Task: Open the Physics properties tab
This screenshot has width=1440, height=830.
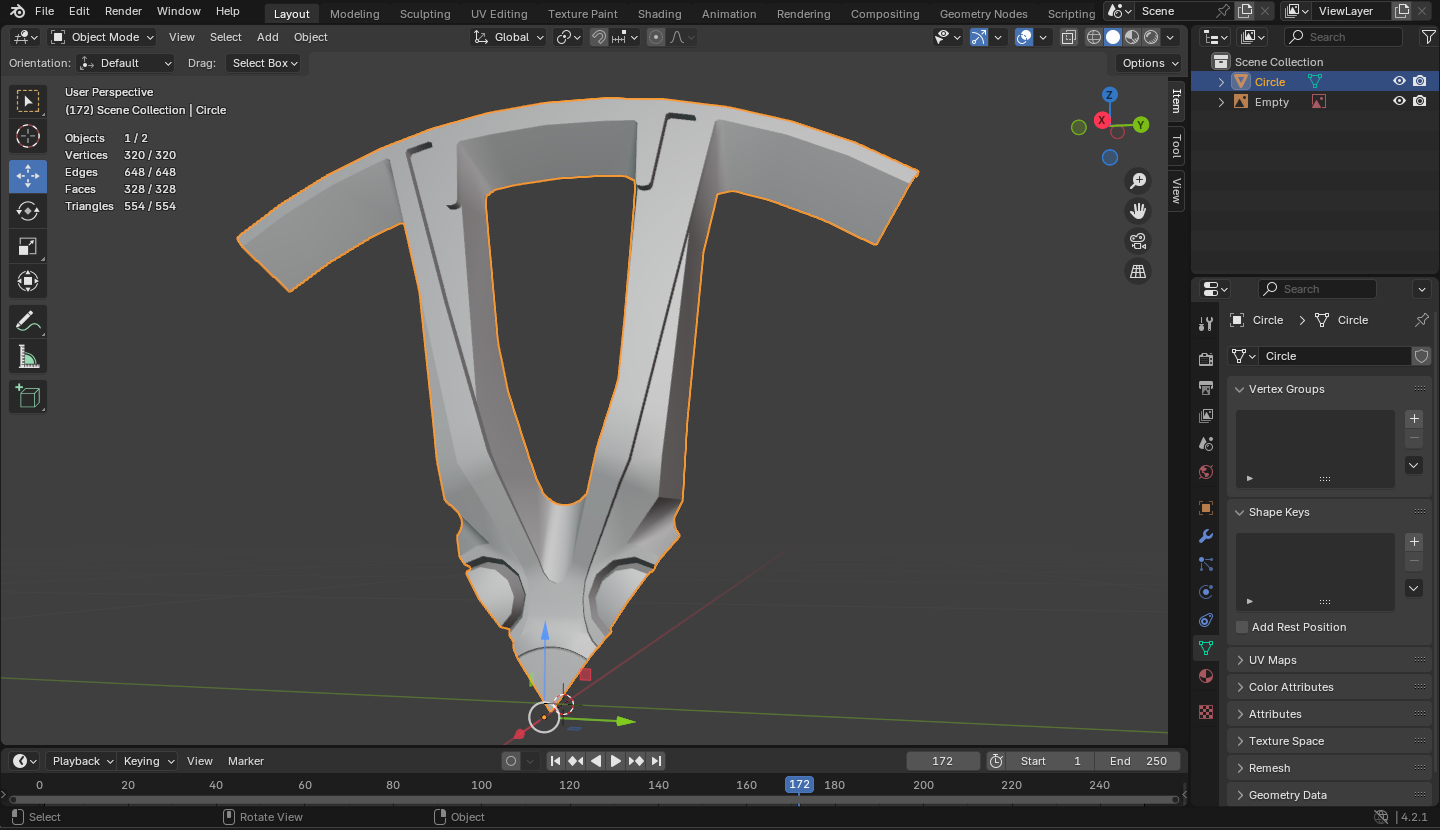Action: [1206, 592]
